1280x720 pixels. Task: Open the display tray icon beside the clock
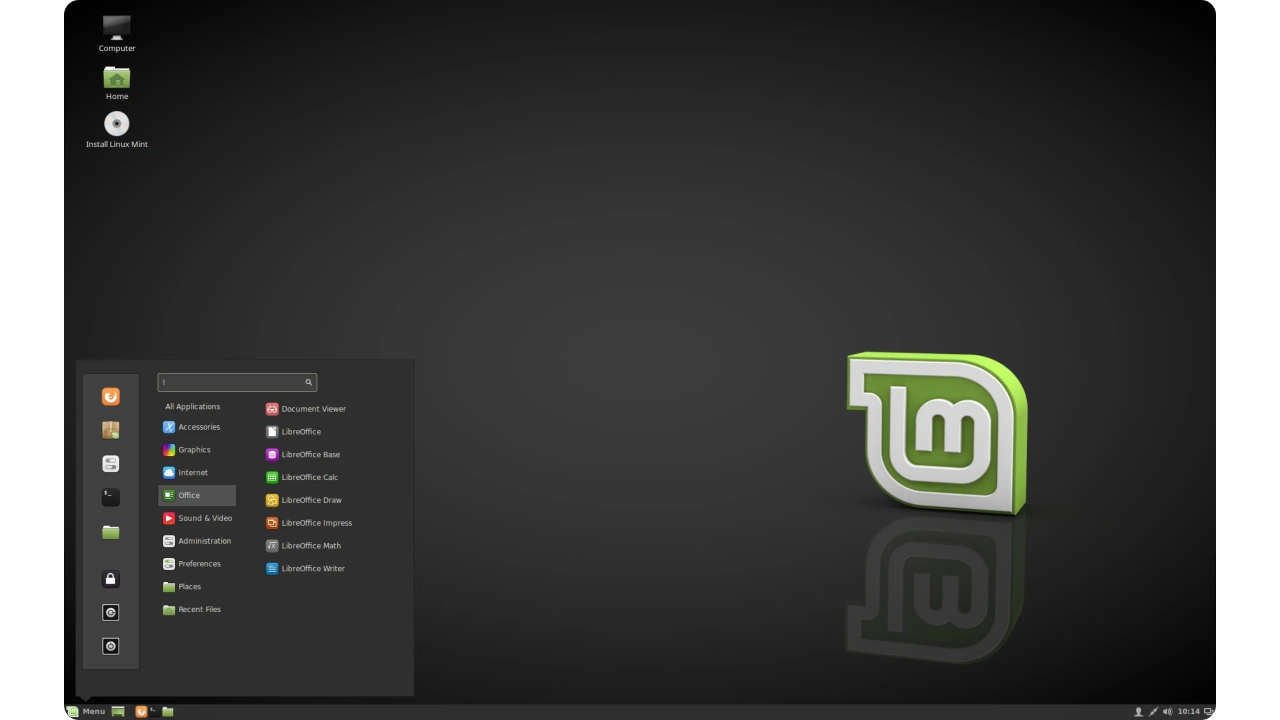tap(1209, 712)
